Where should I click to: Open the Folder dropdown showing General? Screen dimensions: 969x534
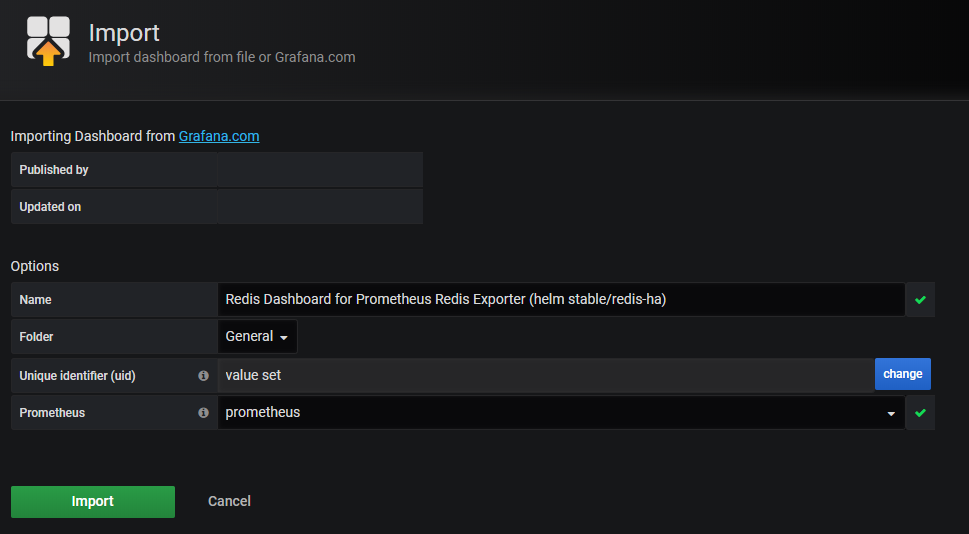[257, 336]
